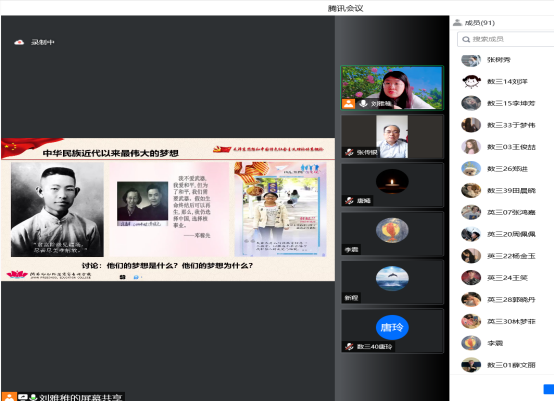Select the blue 唐玲 avatar tile
This screenshot has height=401, width=554.
pos(392,331)
